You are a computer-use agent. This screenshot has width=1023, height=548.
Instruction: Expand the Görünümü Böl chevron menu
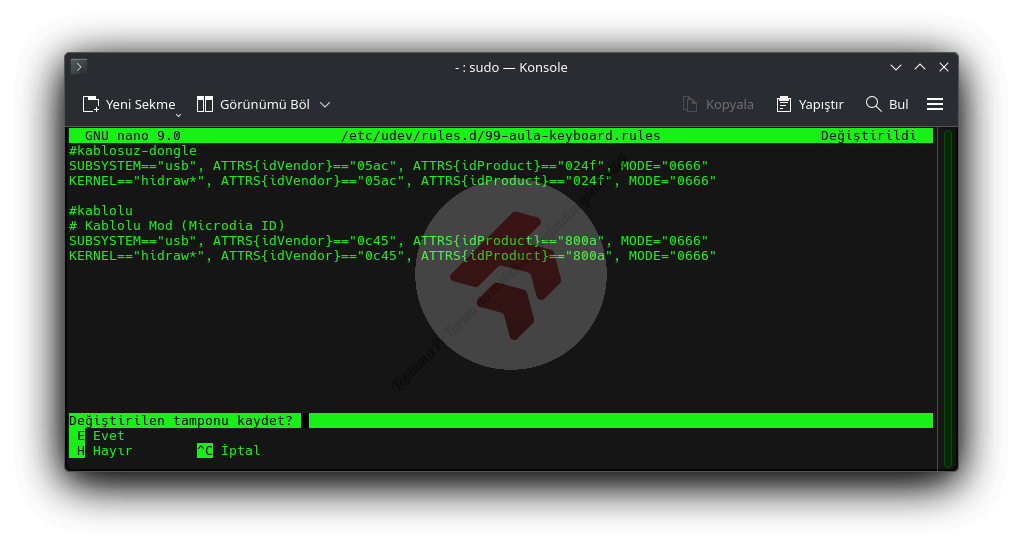tap(325, 104)
